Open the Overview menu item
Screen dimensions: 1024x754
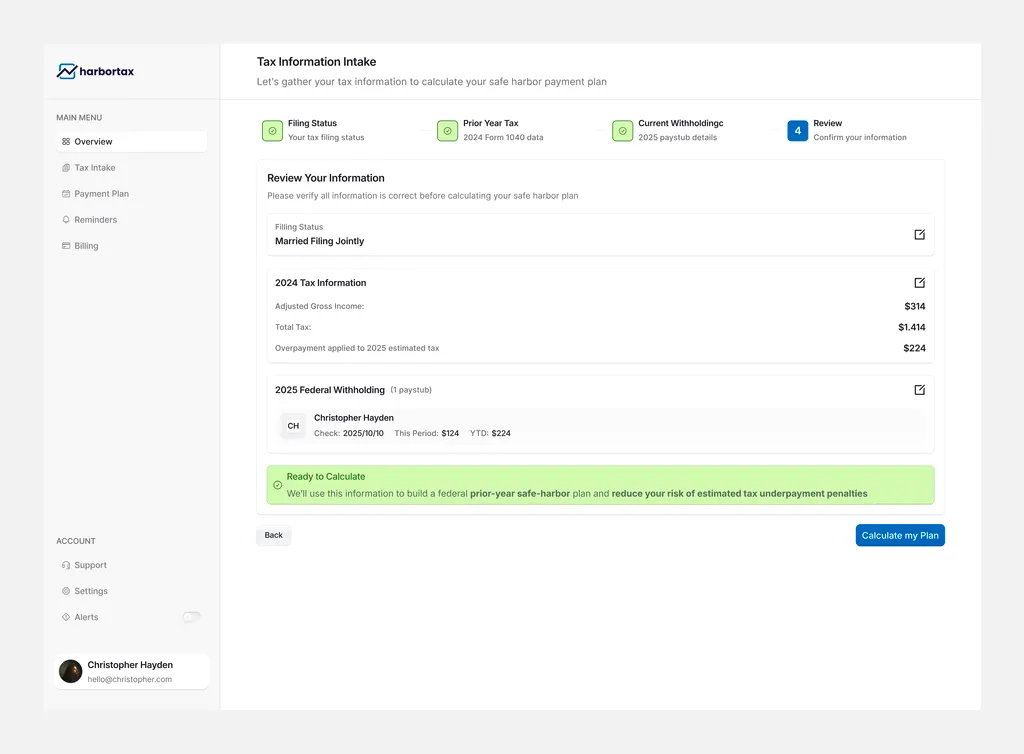(131, 142)
